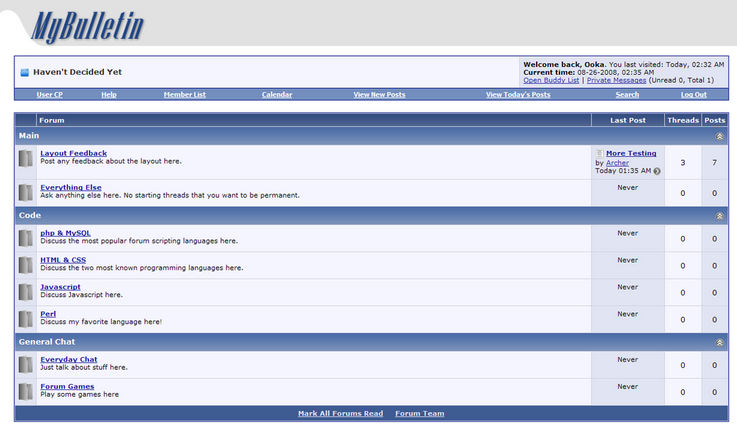The height and width of the screenshot is (424, 737).
Task: Click the MyBulletin logo
Action: click(87, 27)
